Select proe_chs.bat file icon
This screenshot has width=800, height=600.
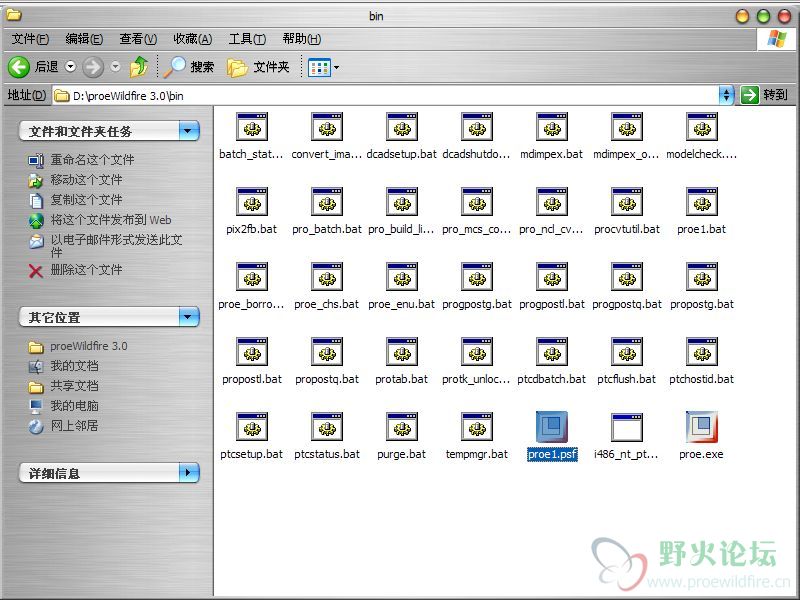(327, 277)
